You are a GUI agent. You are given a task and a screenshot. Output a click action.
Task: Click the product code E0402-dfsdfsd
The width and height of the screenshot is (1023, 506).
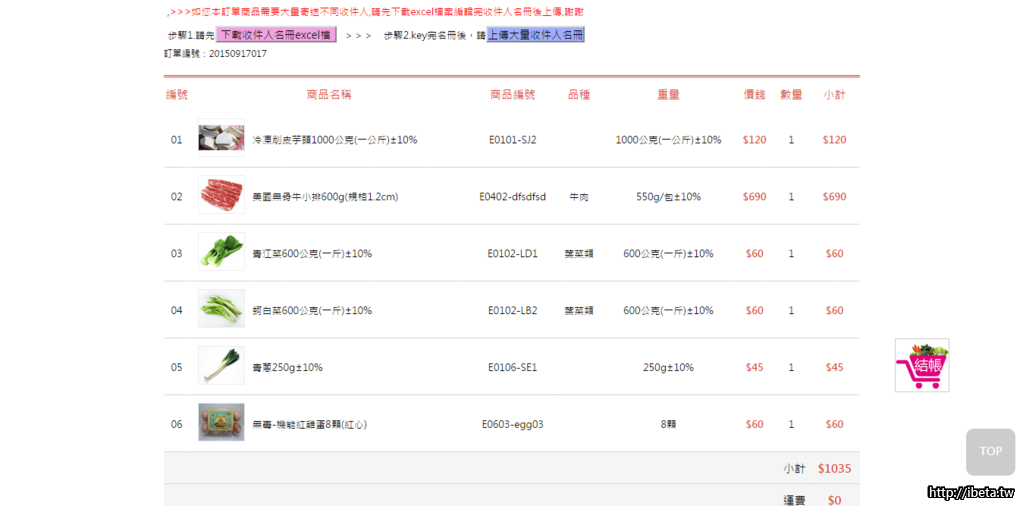[x=512, y=197]
